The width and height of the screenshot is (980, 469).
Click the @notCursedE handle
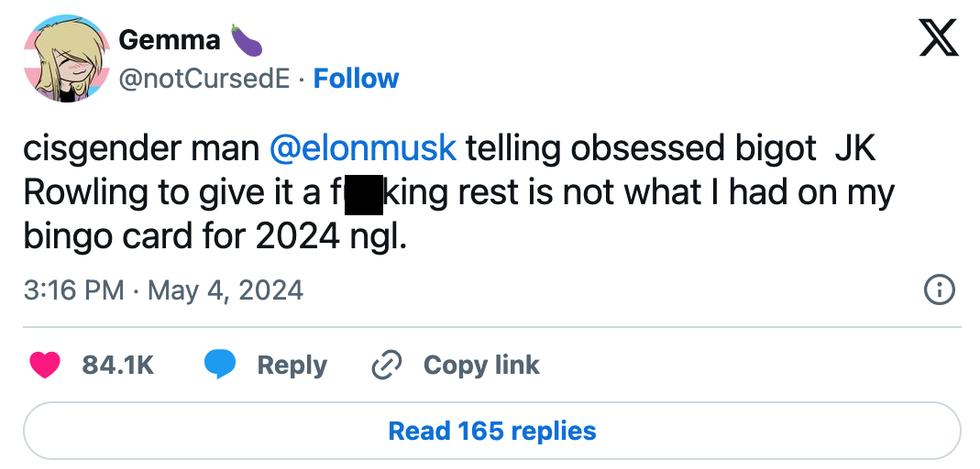205,79
